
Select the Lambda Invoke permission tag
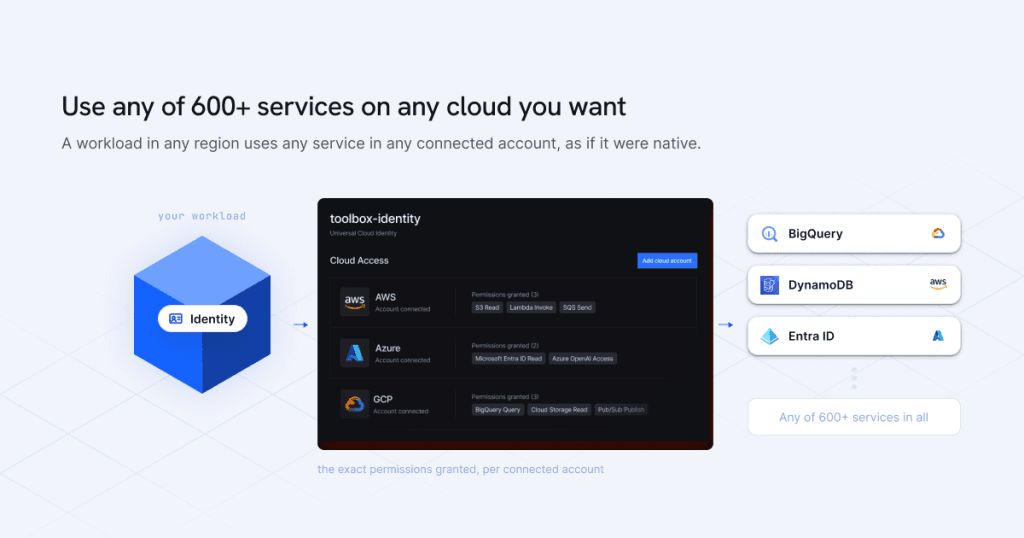(531, 308)
